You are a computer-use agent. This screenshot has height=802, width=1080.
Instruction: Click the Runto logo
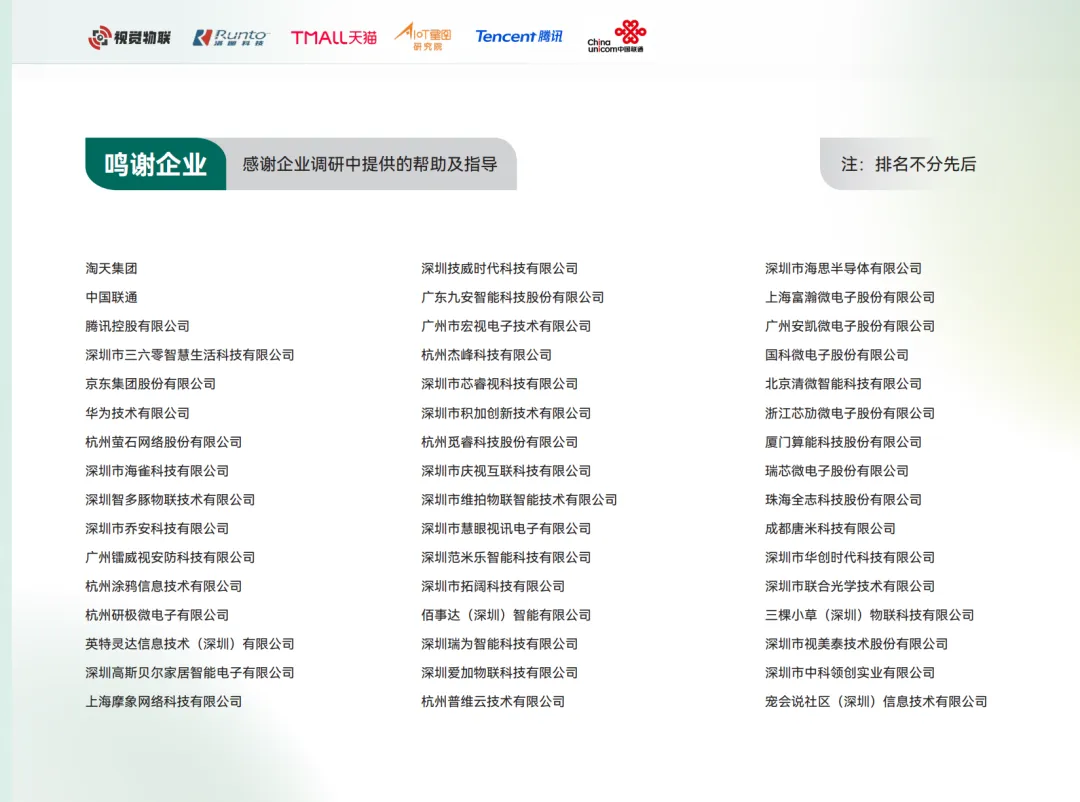coord(231,37)
